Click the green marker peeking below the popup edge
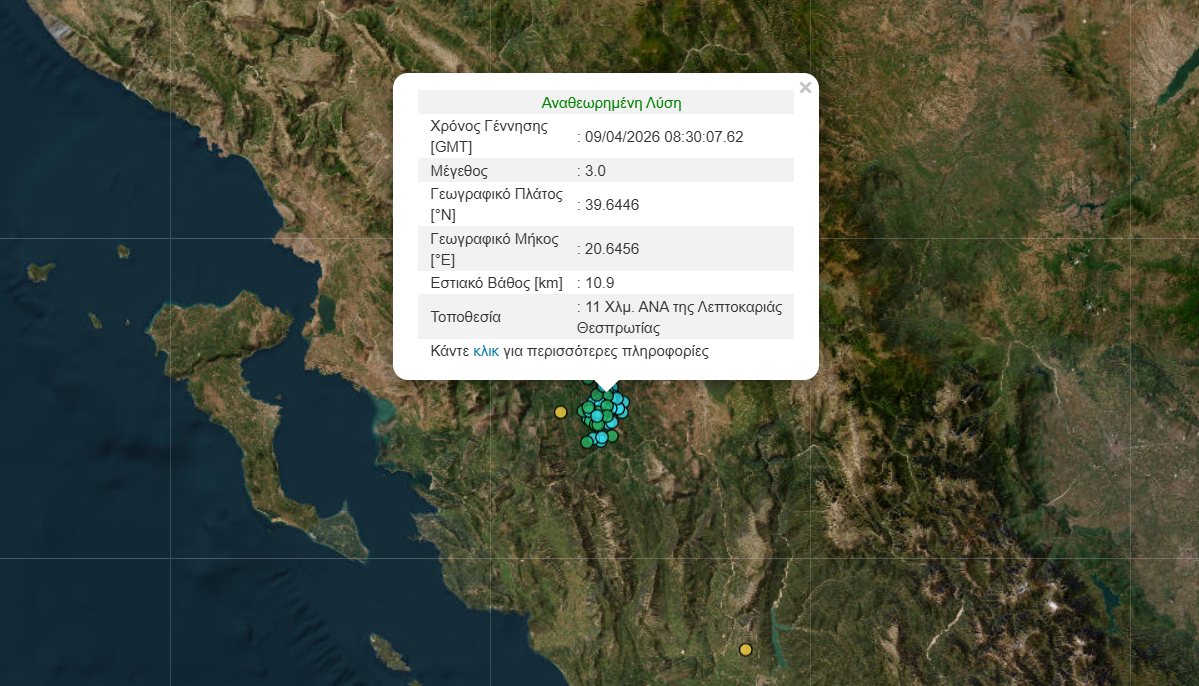 tap(588, 380)
